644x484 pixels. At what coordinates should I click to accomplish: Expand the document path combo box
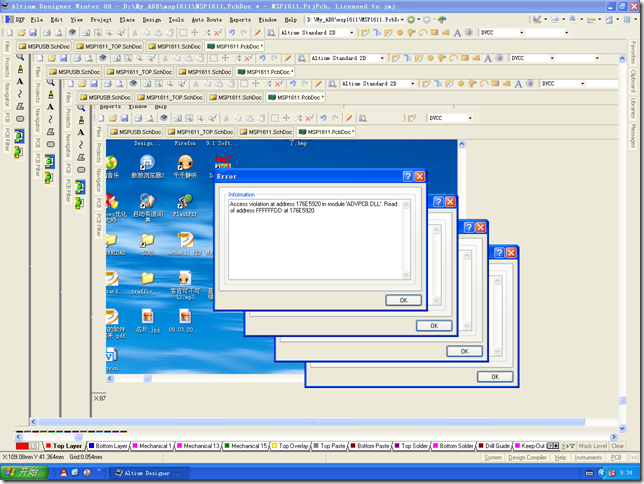[x=402, y=20]
